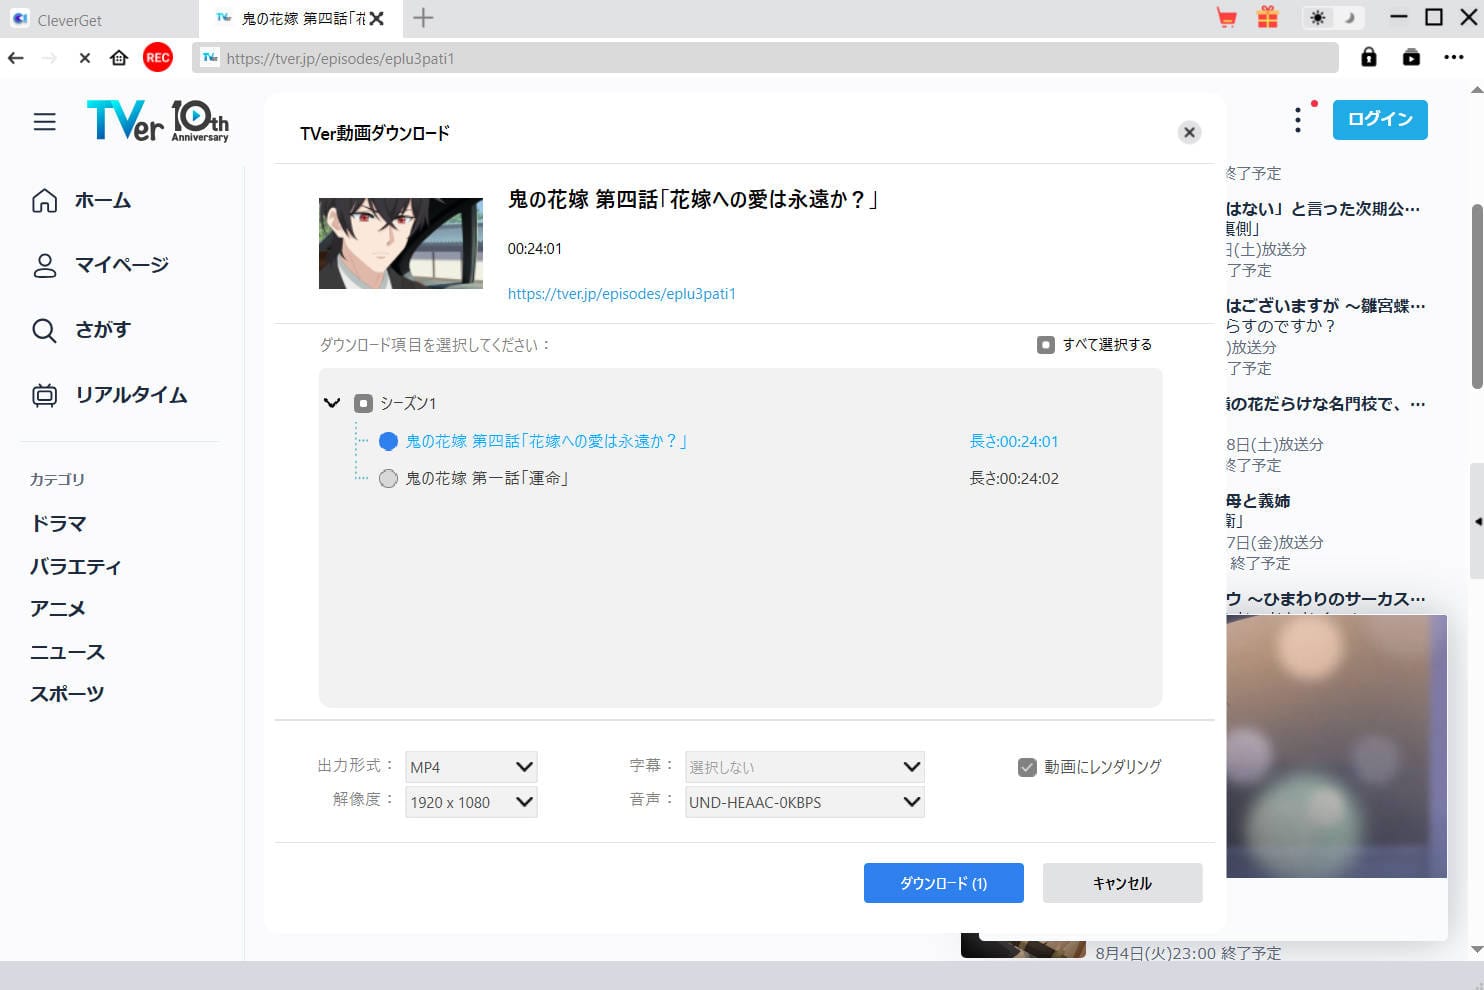
Task: Open the lock icon in toolbar
Action: tap(1369, 57)
